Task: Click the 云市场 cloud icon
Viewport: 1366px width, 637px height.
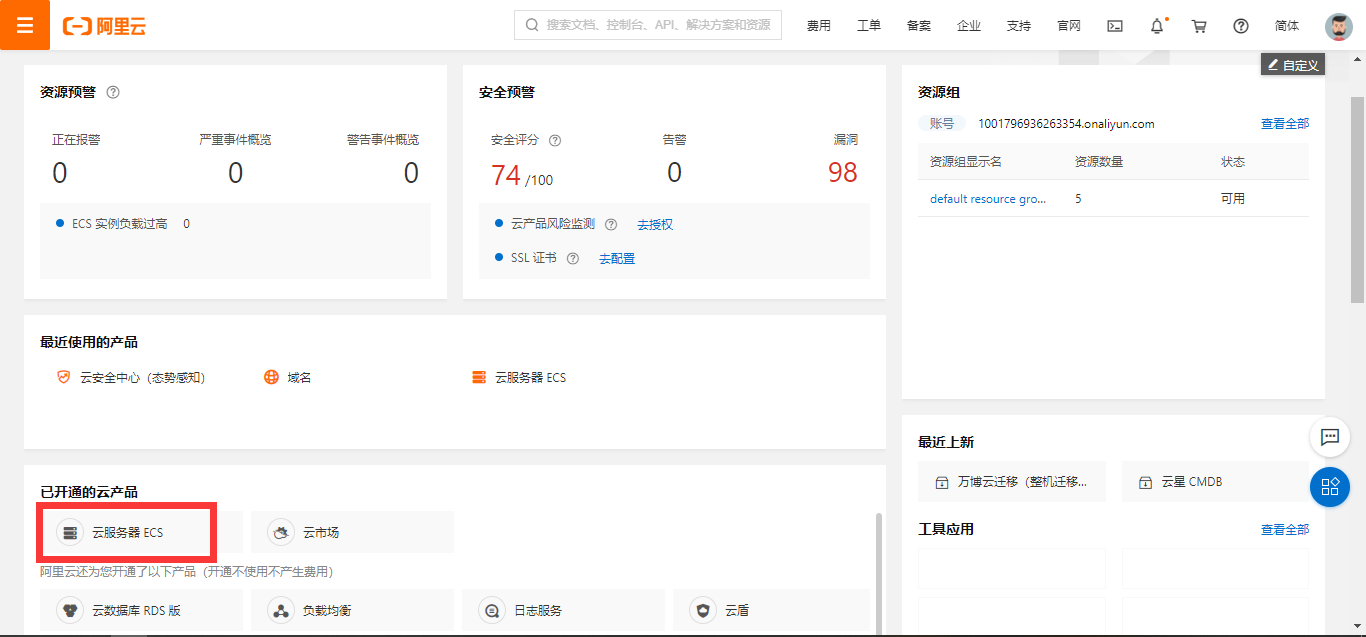Action: pyautogui.click(x=281, y=532)
